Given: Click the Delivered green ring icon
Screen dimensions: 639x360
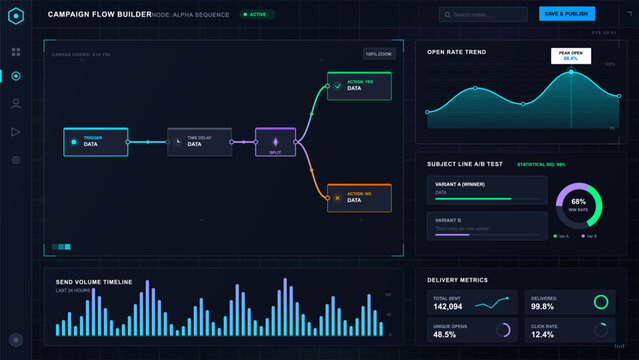Looking at the screenshot, I should coord(601,302).
